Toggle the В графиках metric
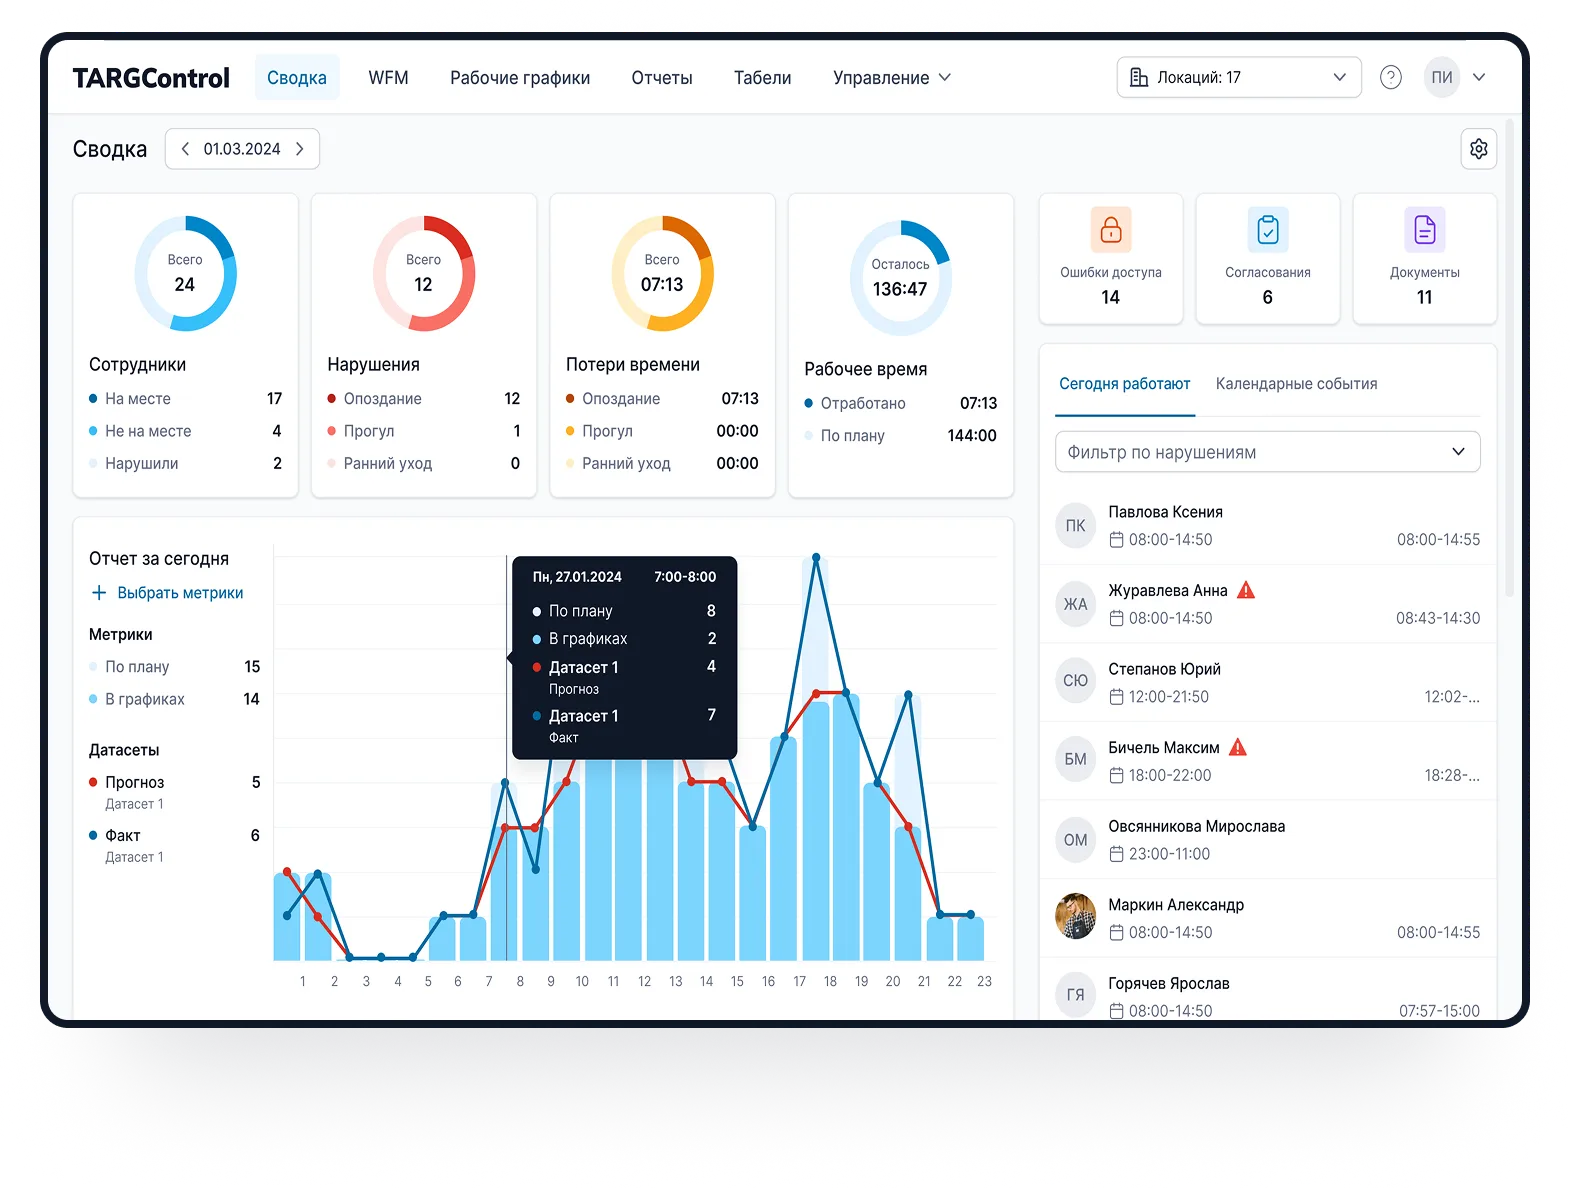 pyautogui.click(x=174, y=699)
